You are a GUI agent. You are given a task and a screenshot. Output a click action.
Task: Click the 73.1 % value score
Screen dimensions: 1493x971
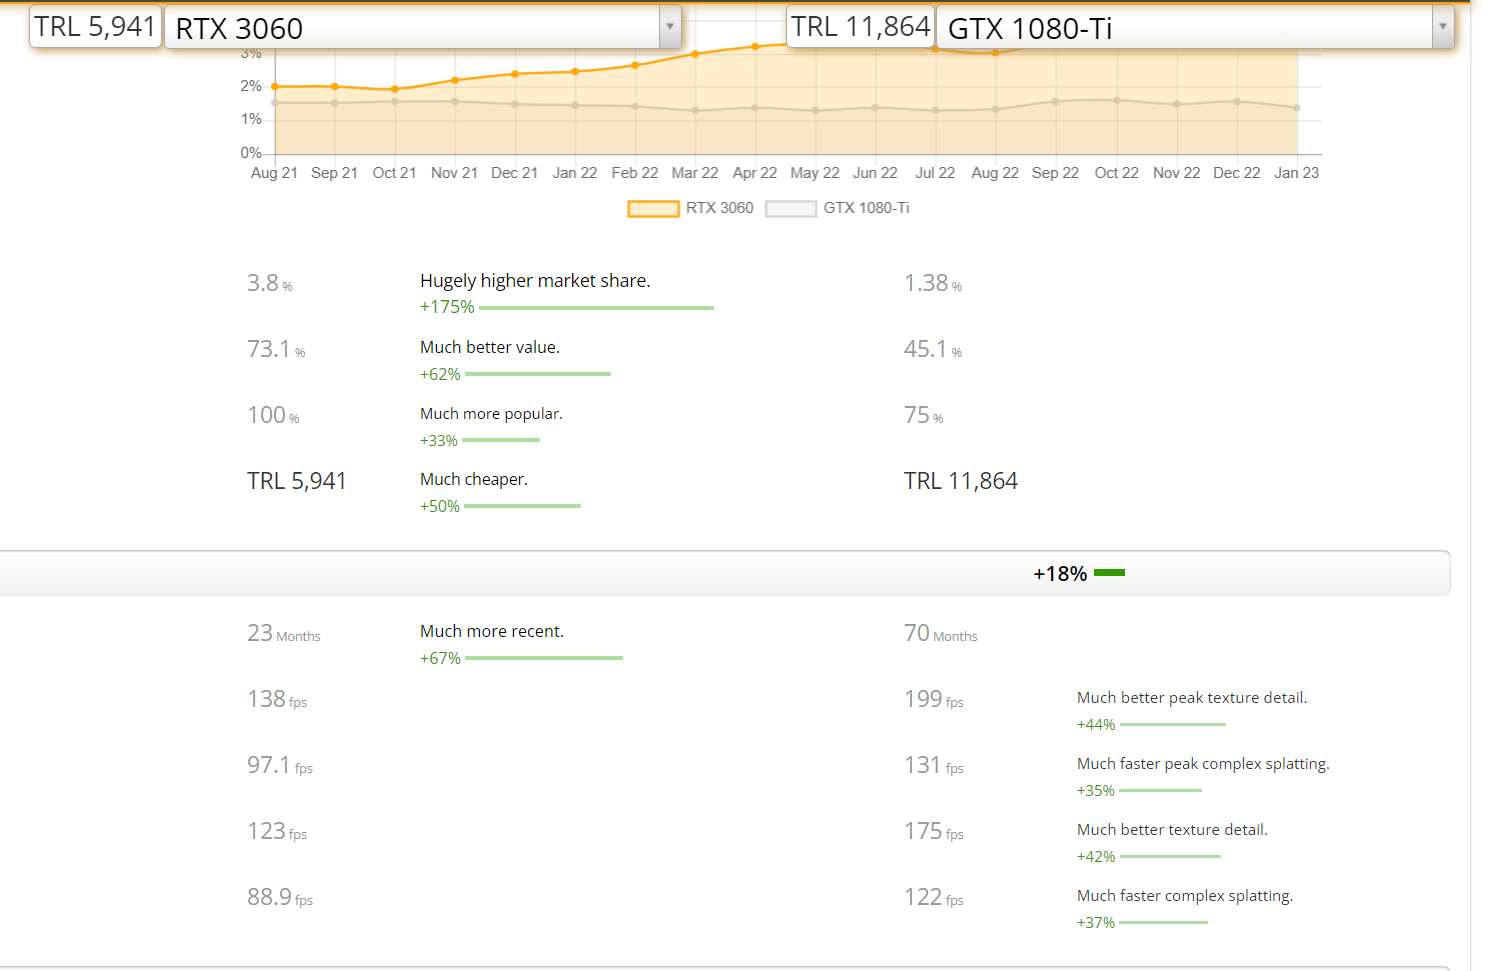click(276, 350)
